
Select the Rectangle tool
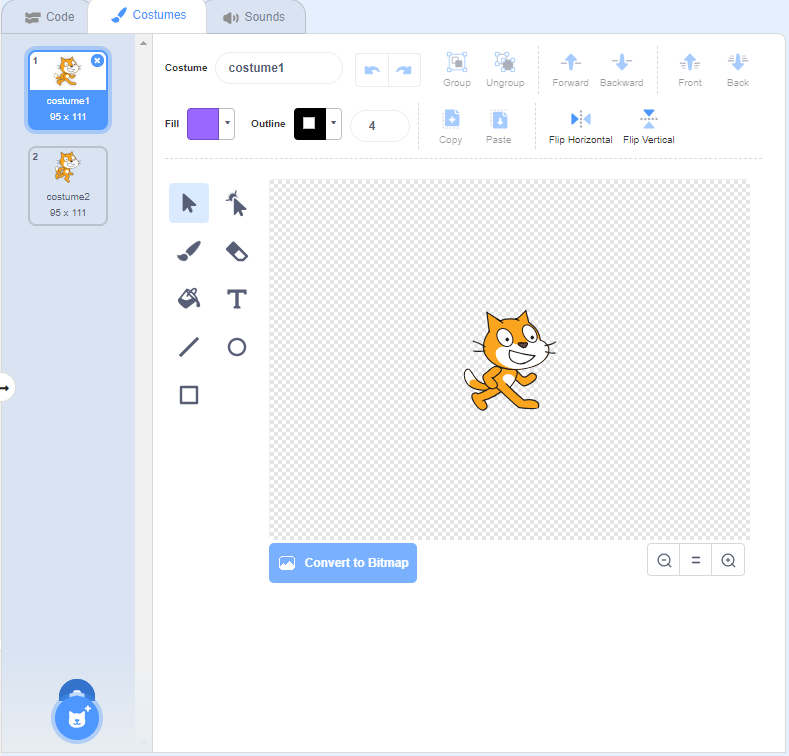(189, 395)
